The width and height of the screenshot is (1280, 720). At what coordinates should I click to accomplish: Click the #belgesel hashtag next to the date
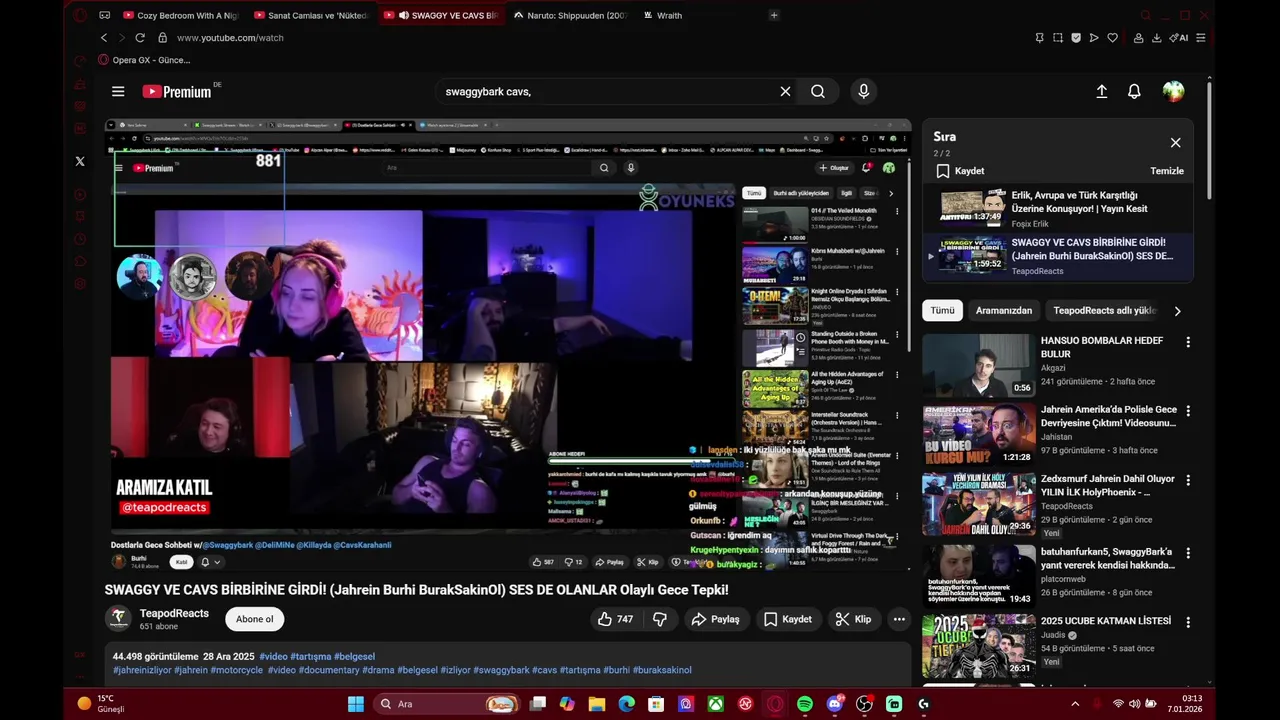tap(354, 657)
